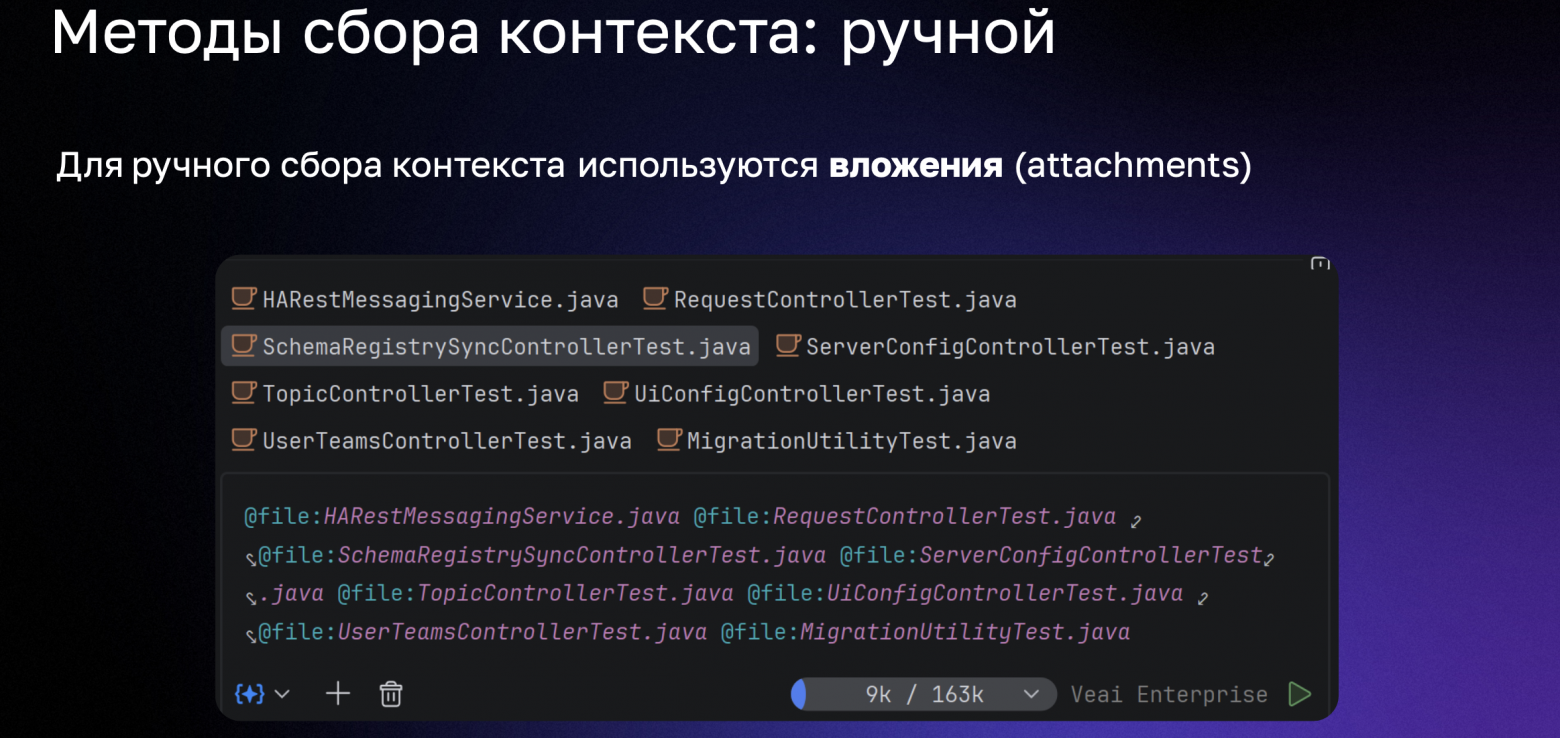
Task: Send the prompt with the green play button
Action: [1299, 694]
